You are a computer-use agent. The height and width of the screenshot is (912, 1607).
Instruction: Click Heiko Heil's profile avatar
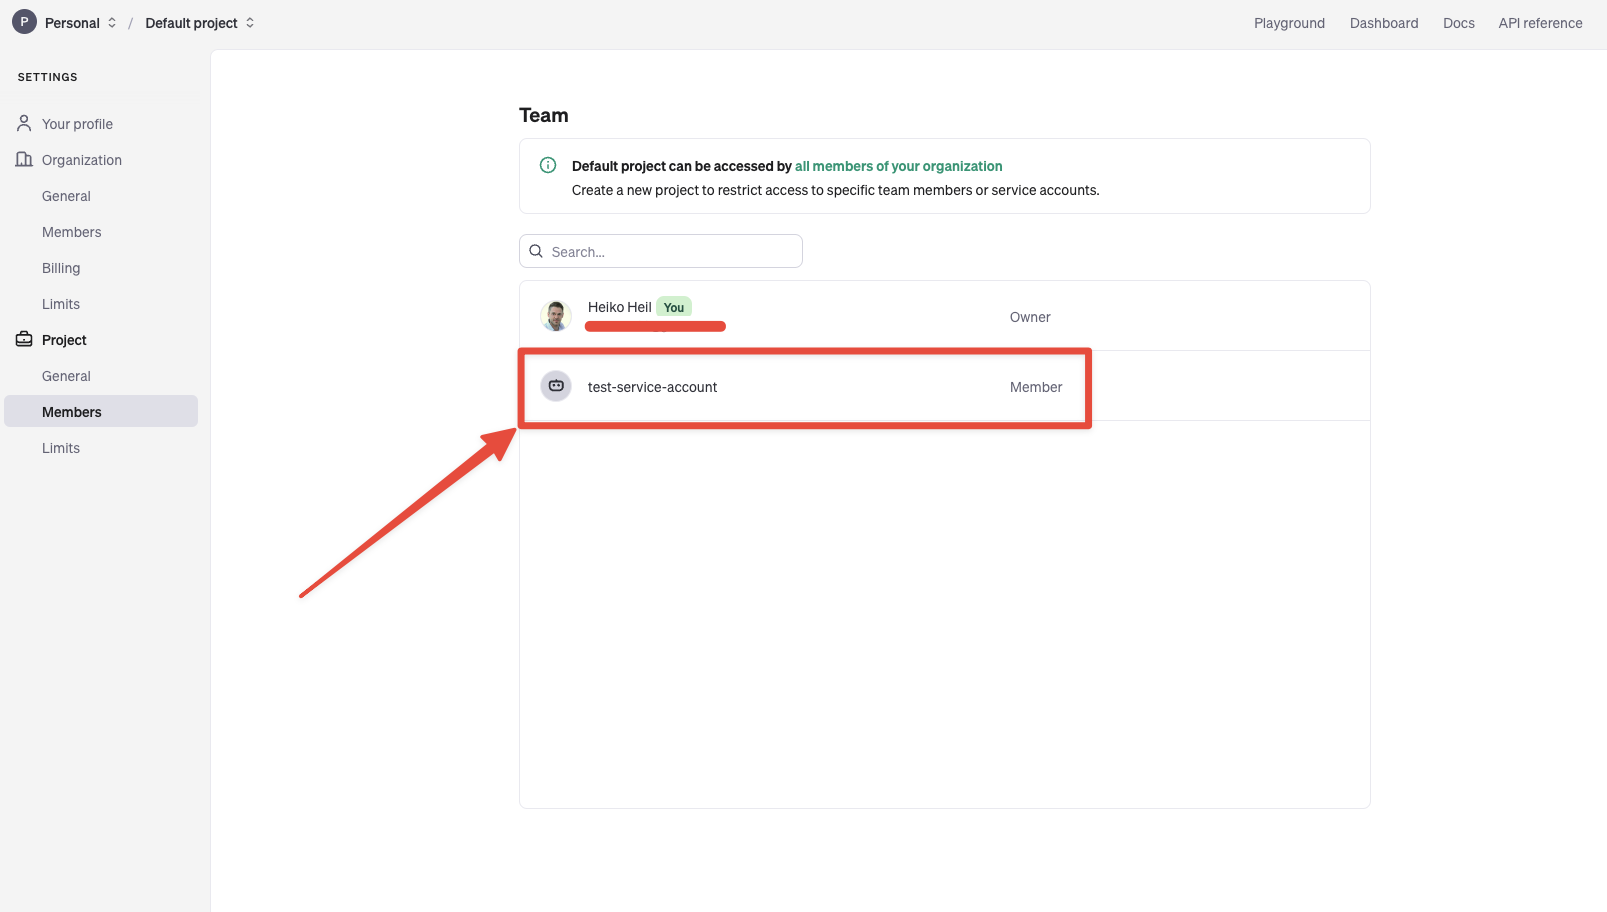[x=556, y=316]
